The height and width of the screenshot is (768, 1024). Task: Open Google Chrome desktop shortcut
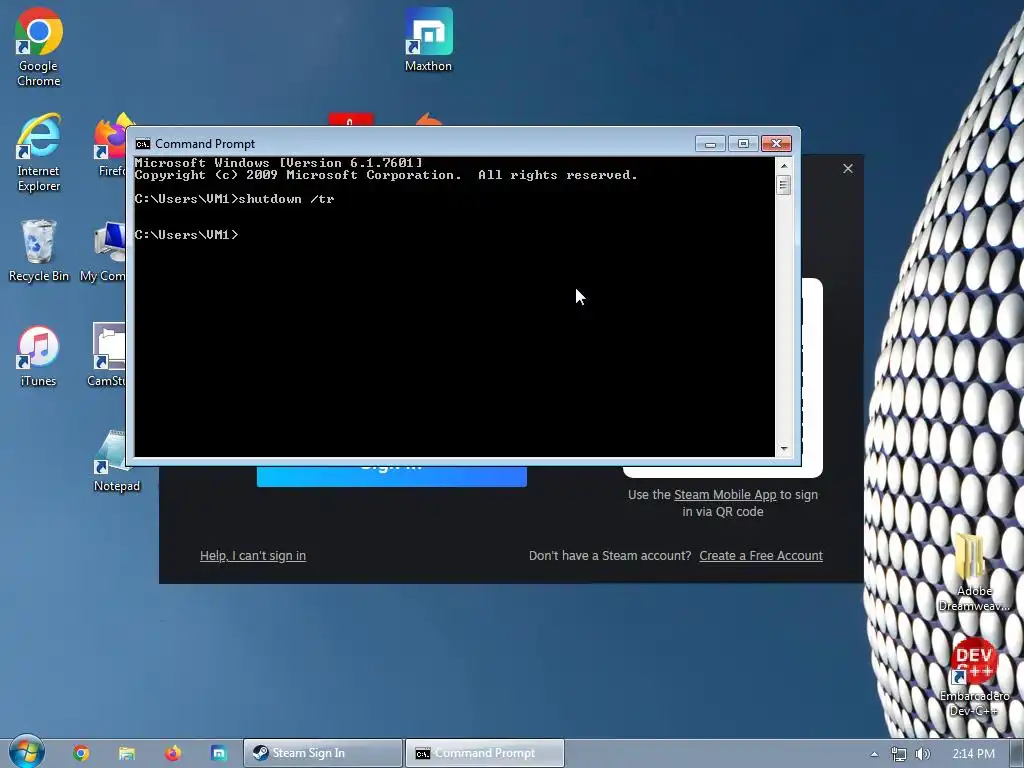point(39,47)
